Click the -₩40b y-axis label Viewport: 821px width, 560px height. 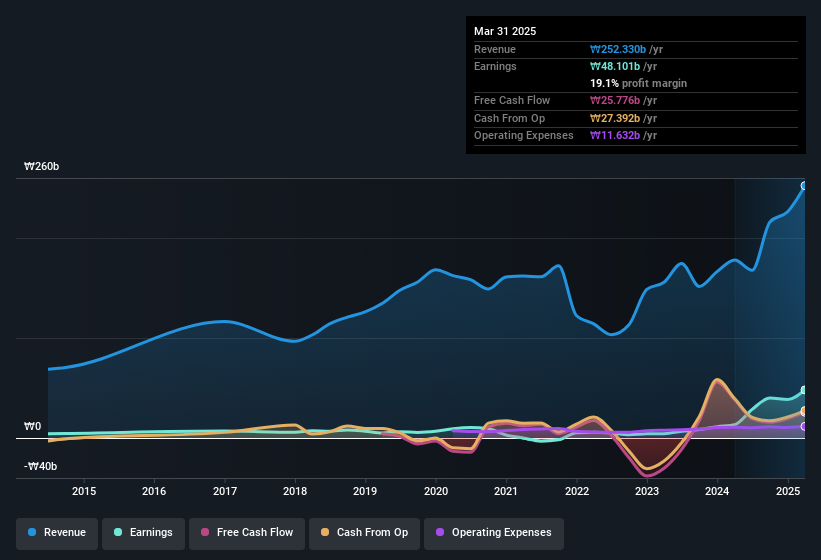[40, 466]
